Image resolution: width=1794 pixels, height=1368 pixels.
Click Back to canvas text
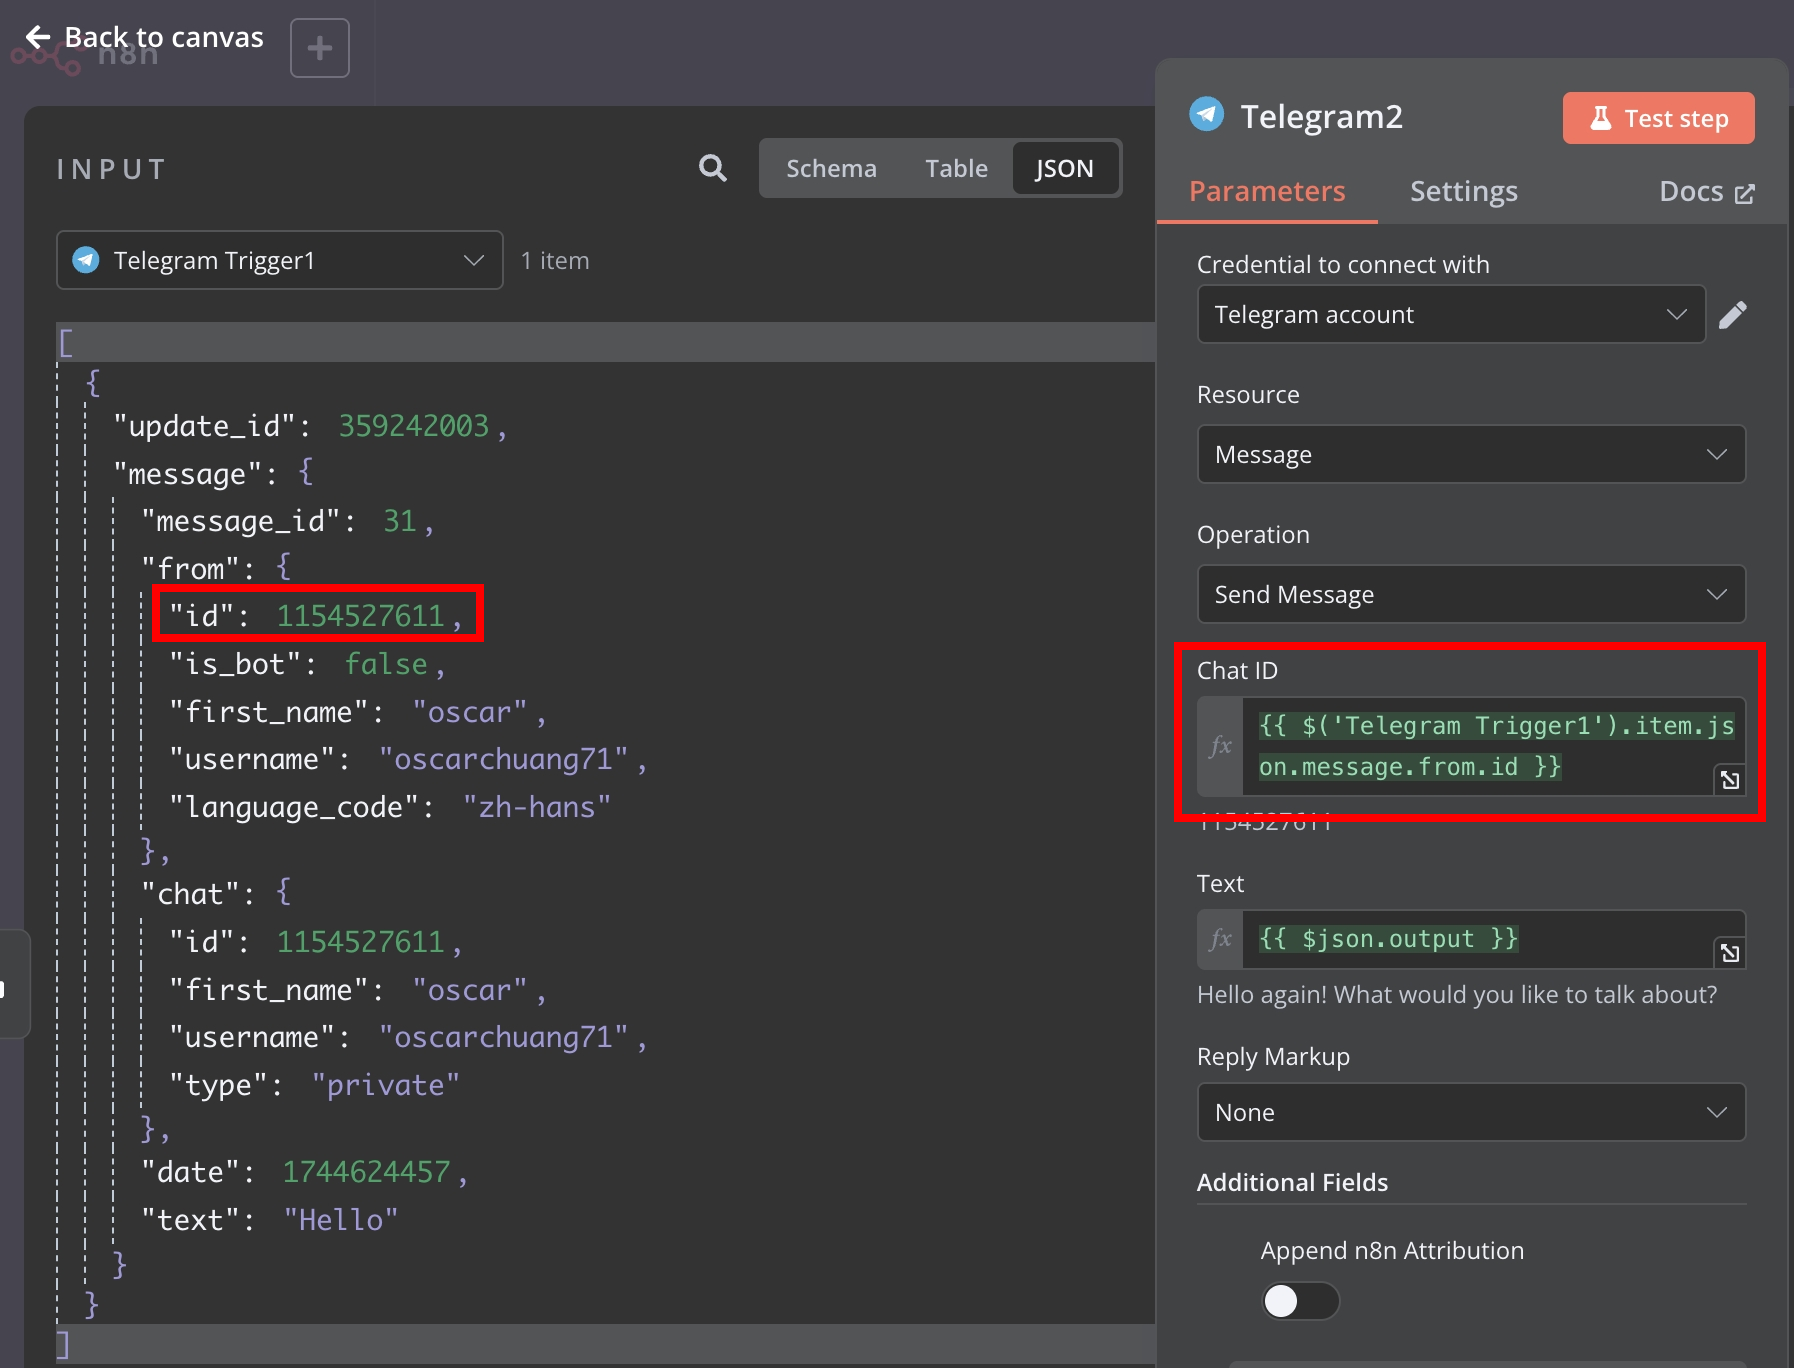164,38
